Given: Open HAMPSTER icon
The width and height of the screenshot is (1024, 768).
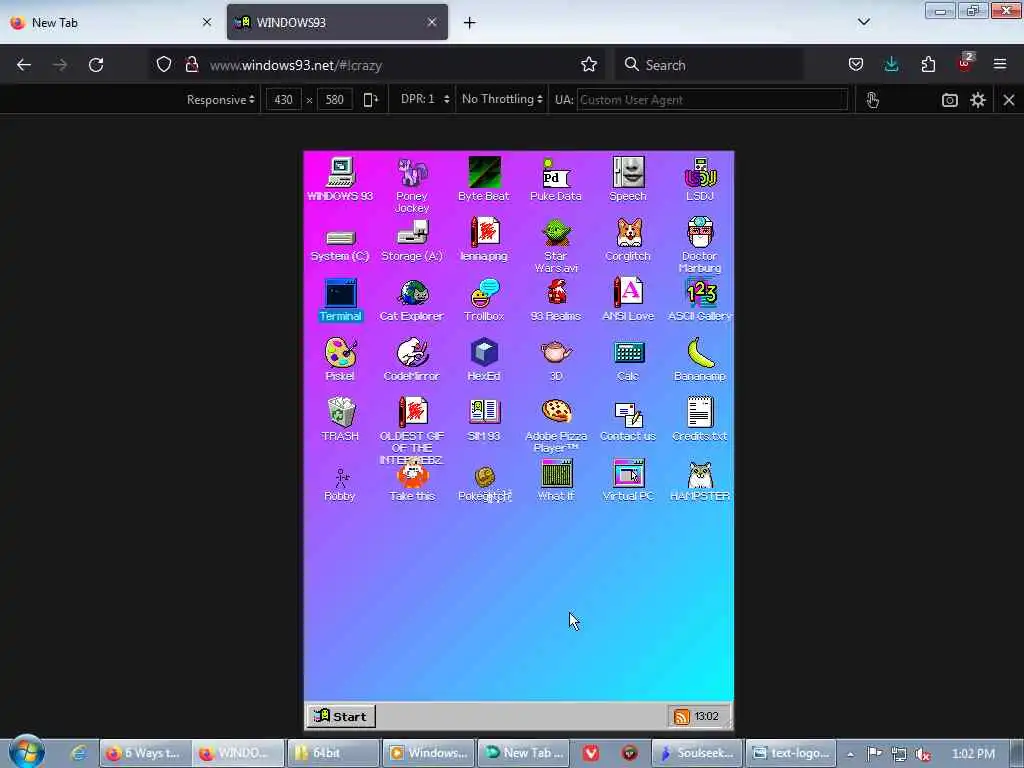Looking at the screenshot, I should (700, 474).
